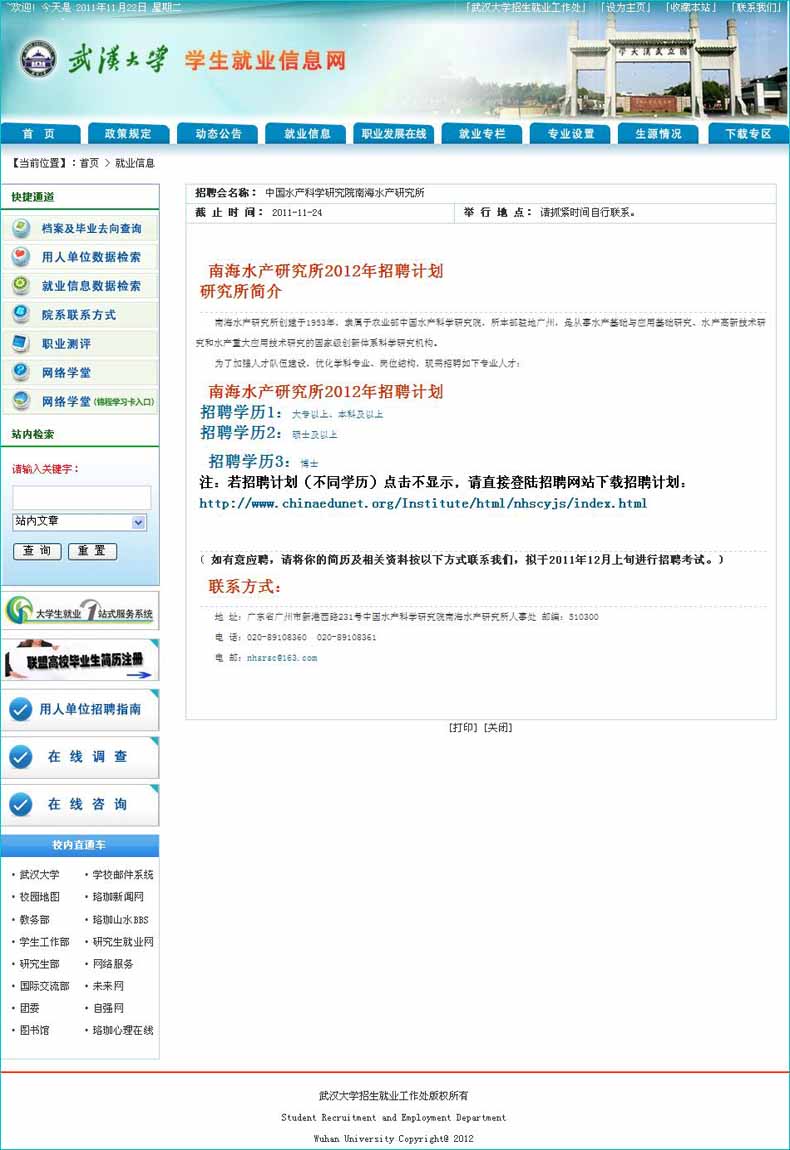Click 珞珈新闻网 campus link
This screenshot has height=1150, width=790.
pyautogui.click(x=118, y=897)
